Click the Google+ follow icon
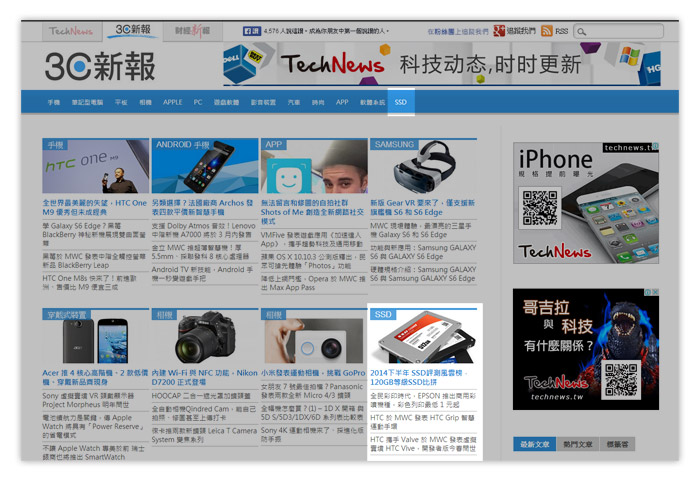 click(x=499, y=31)
